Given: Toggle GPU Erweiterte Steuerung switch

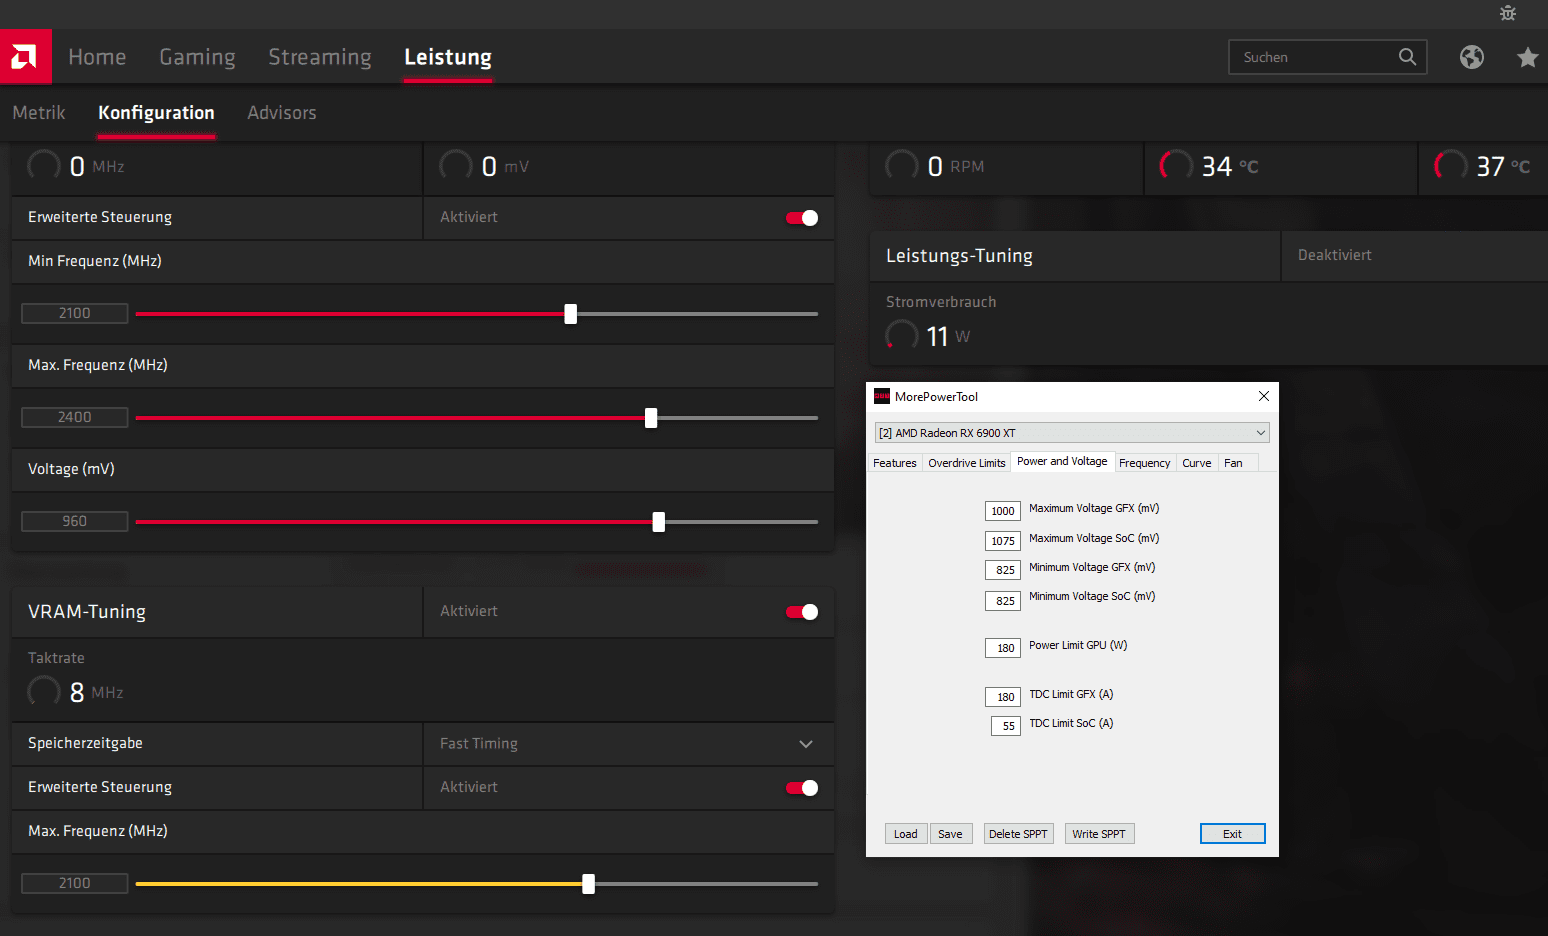Looking at the screenshot, I should tap(802, 218).
